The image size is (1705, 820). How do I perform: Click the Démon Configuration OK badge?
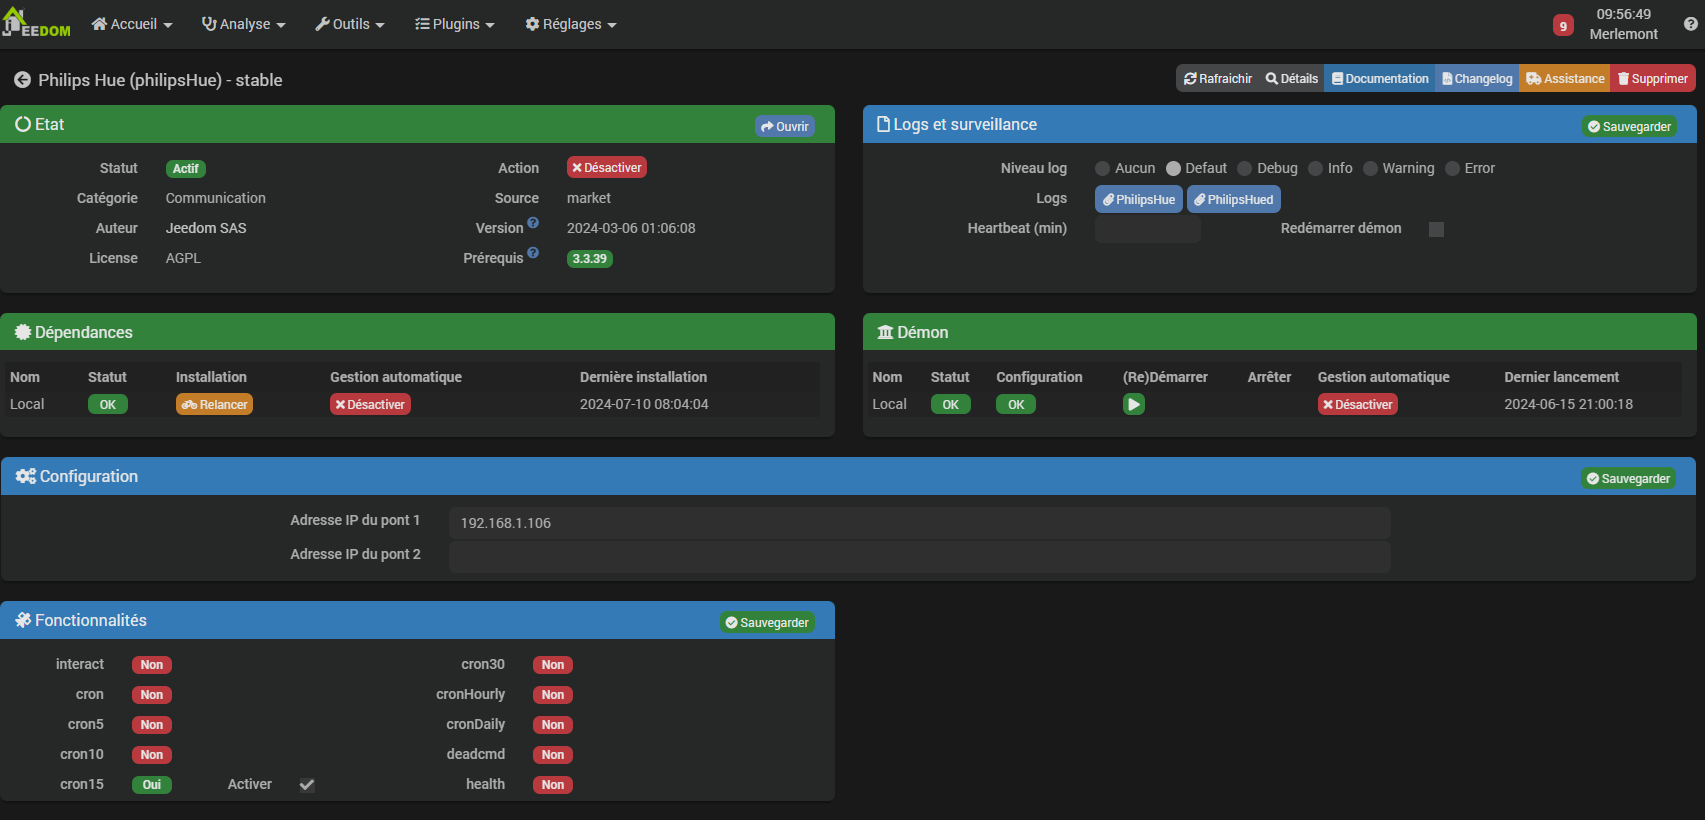pyautogui.click(x=1016, y=405)
